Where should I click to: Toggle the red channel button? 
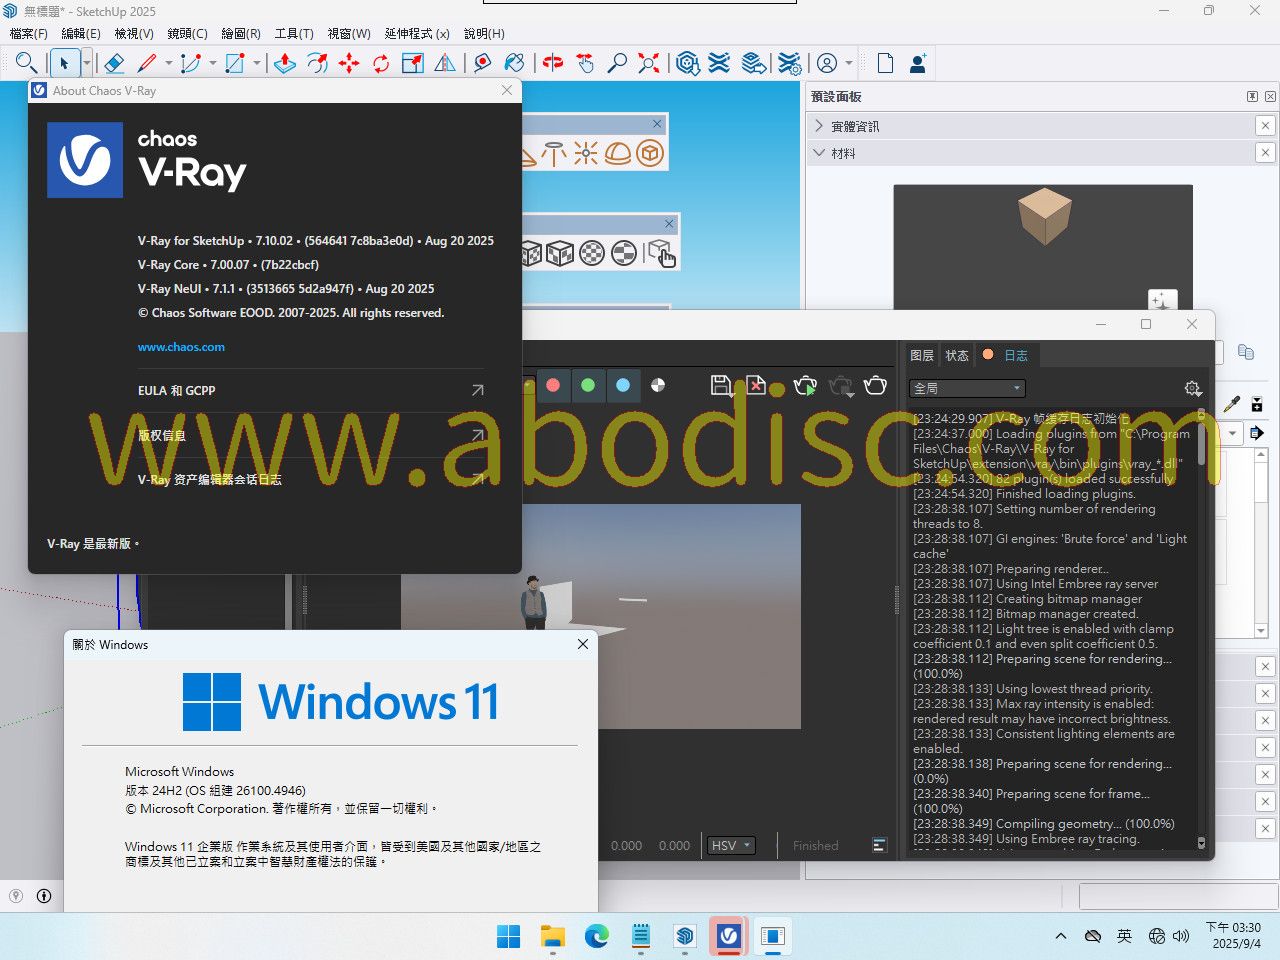coord(553,385)
